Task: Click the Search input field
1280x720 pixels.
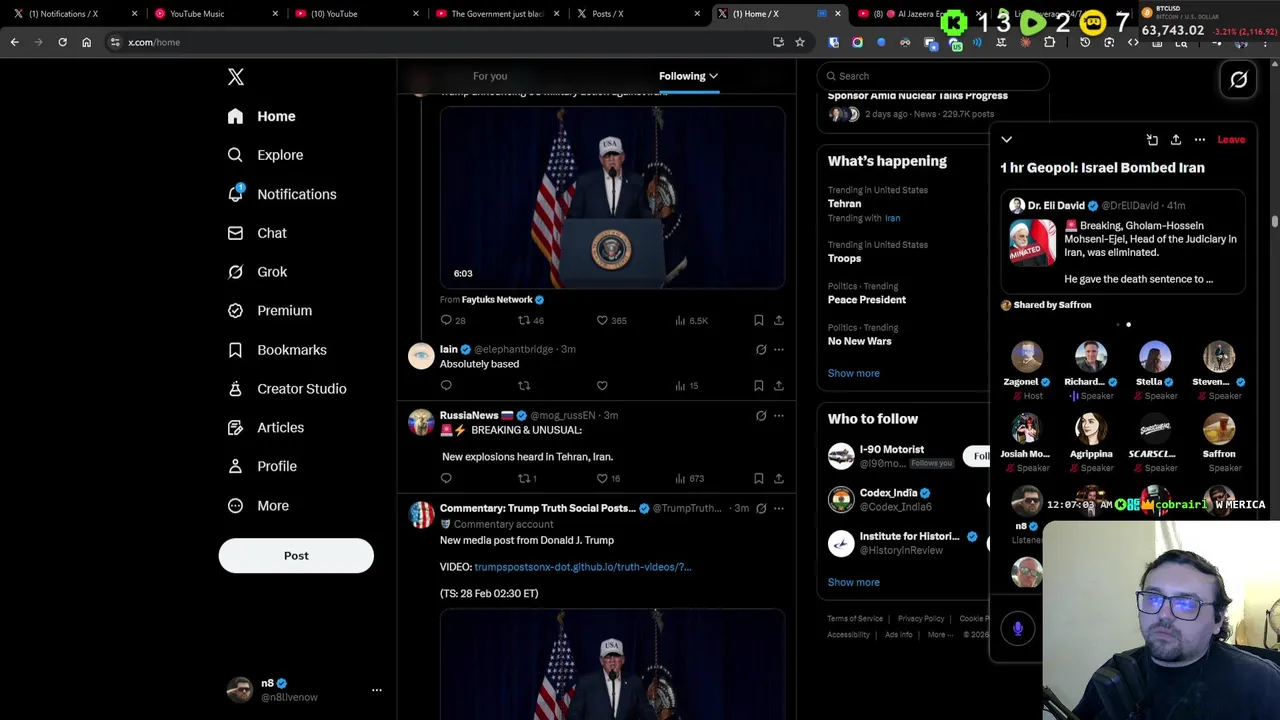Action: (933, 76)
